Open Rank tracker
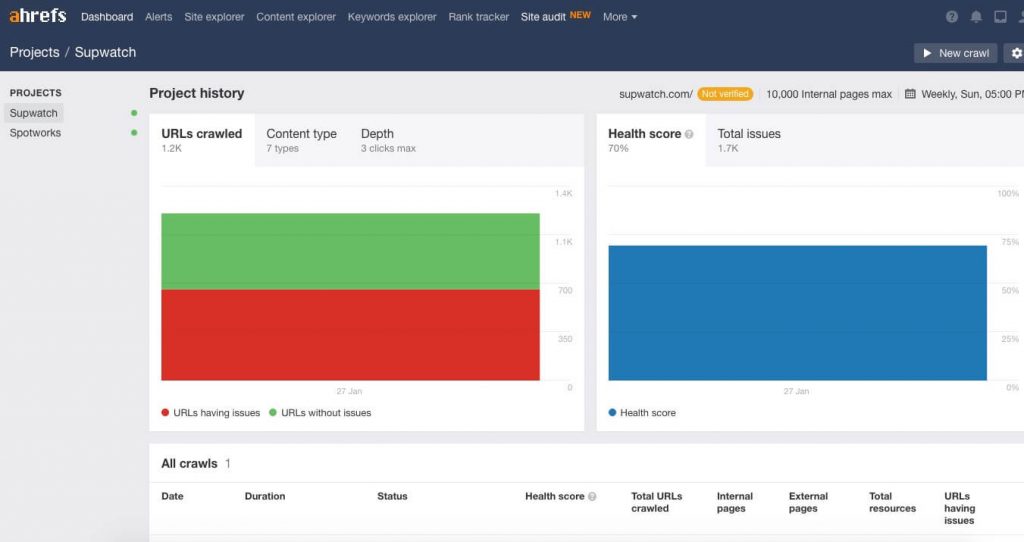 coord(479,17)
